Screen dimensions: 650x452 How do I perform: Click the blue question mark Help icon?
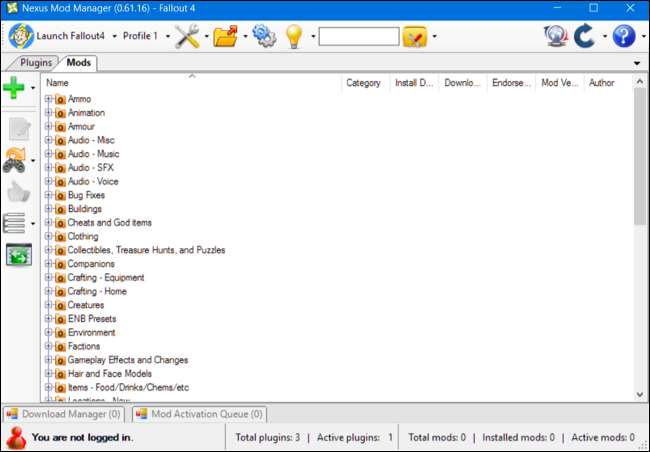point(624,37)
